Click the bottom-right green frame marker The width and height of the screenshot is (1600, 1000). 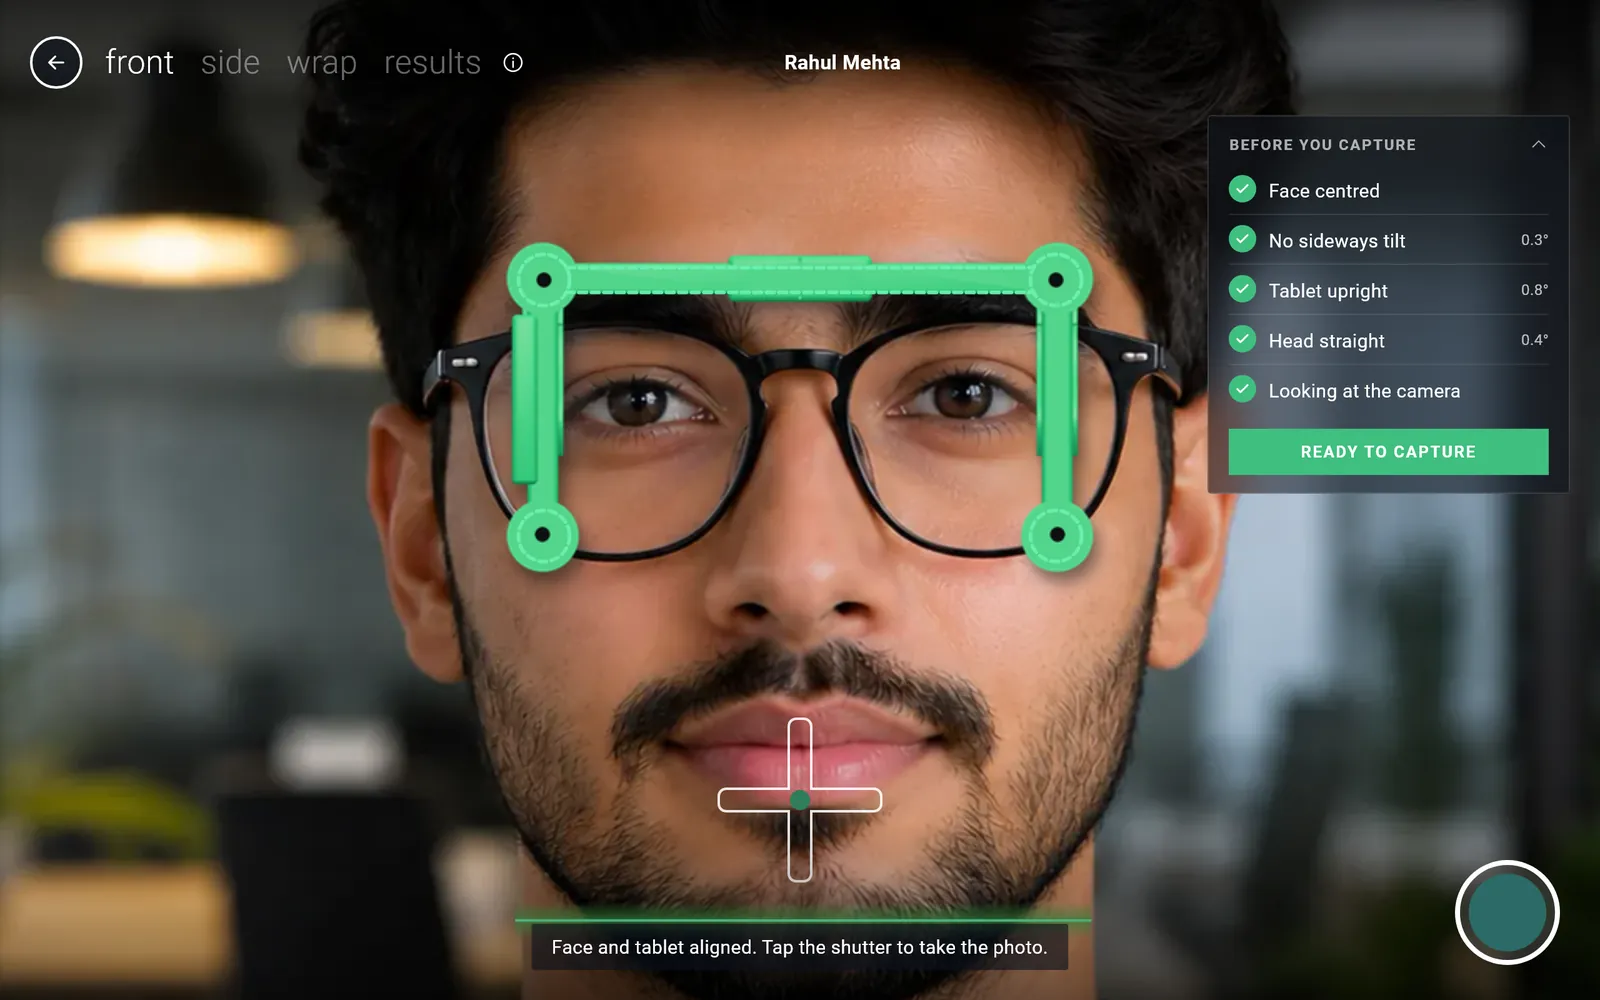point(1057,535)
